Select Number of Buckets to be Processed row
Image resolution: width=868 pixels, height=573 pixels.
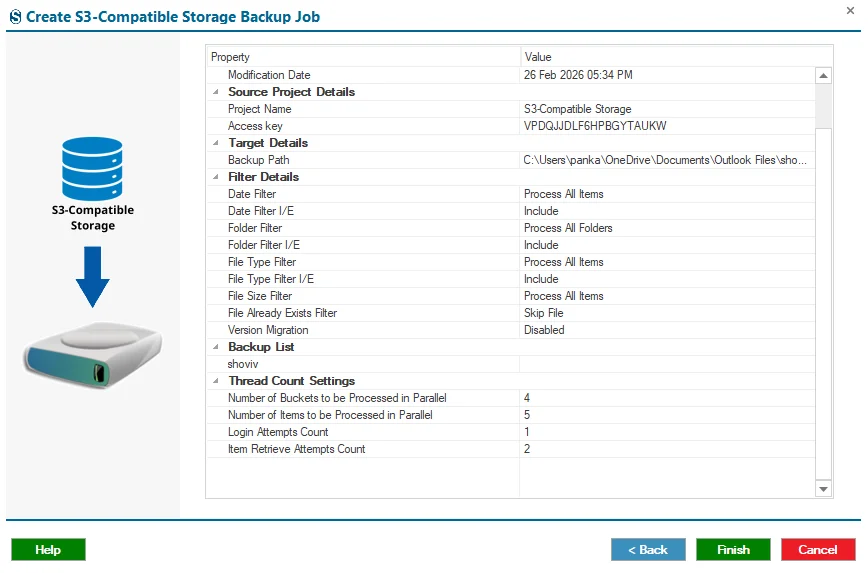coord(511,398)
